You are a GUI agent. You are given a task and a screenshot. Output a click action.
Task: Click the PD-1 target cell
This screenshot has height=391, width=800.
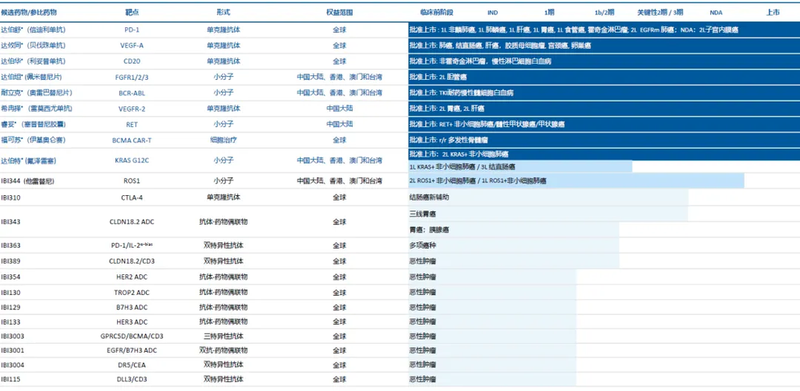(132, 30)
